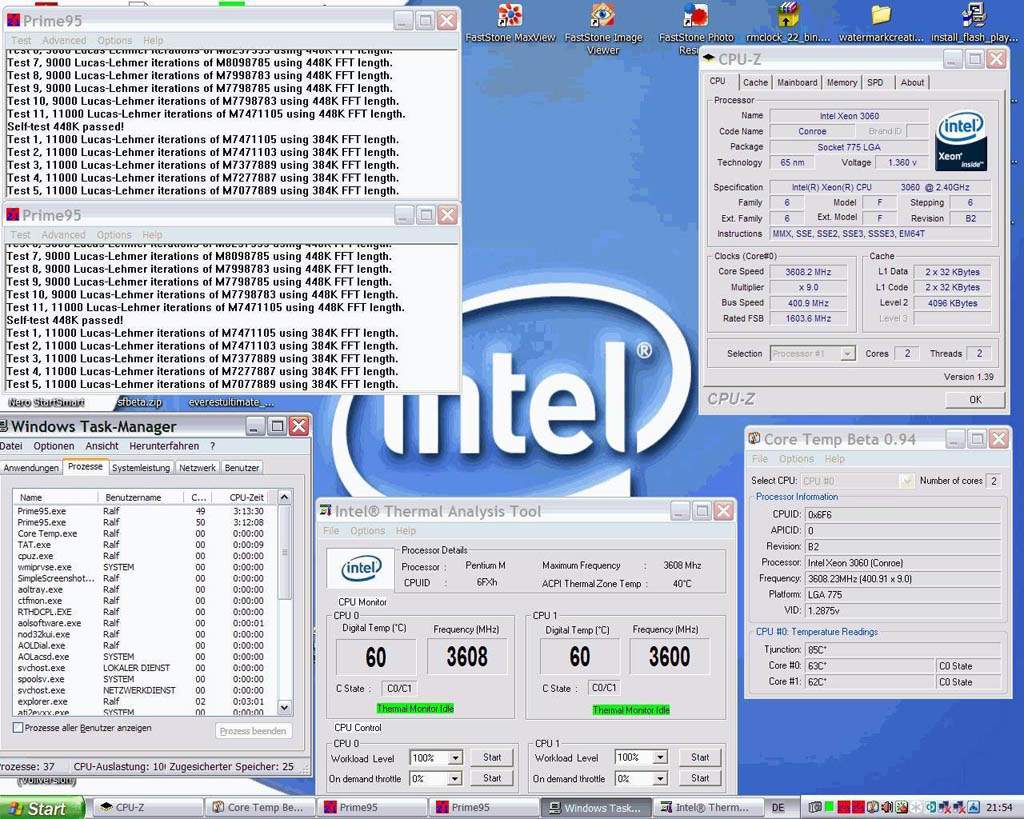Click the process list scrollbar up arrow
Viewport: 1024px width, 819px height.
[x=284, y=498]
